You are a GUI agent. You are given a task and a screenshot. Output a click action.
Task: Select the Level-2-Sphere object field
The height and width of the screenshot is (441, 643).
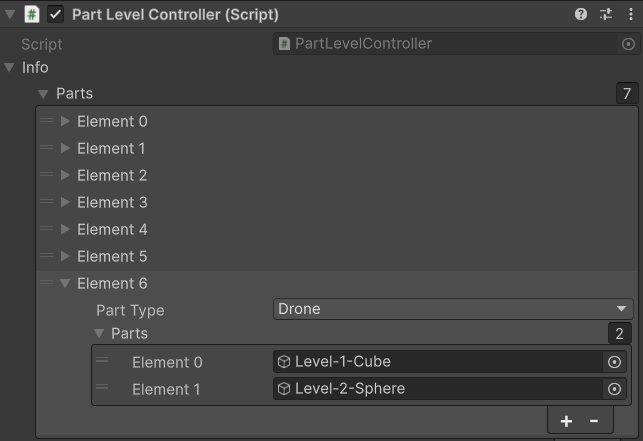coord(438,389)
